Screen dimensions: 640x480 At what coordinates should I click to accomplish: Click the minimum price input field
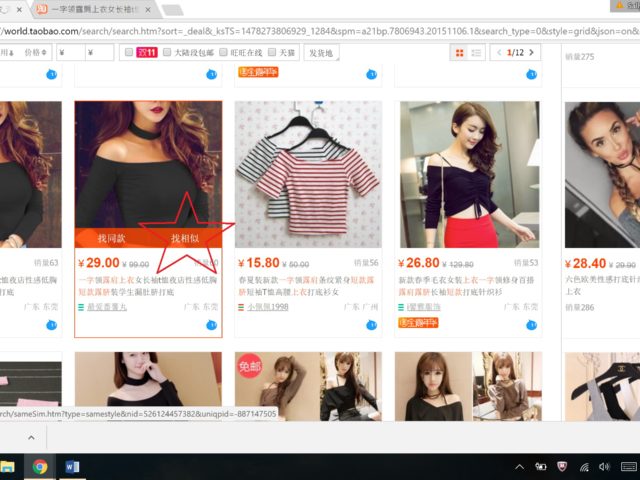click(71, 52)
